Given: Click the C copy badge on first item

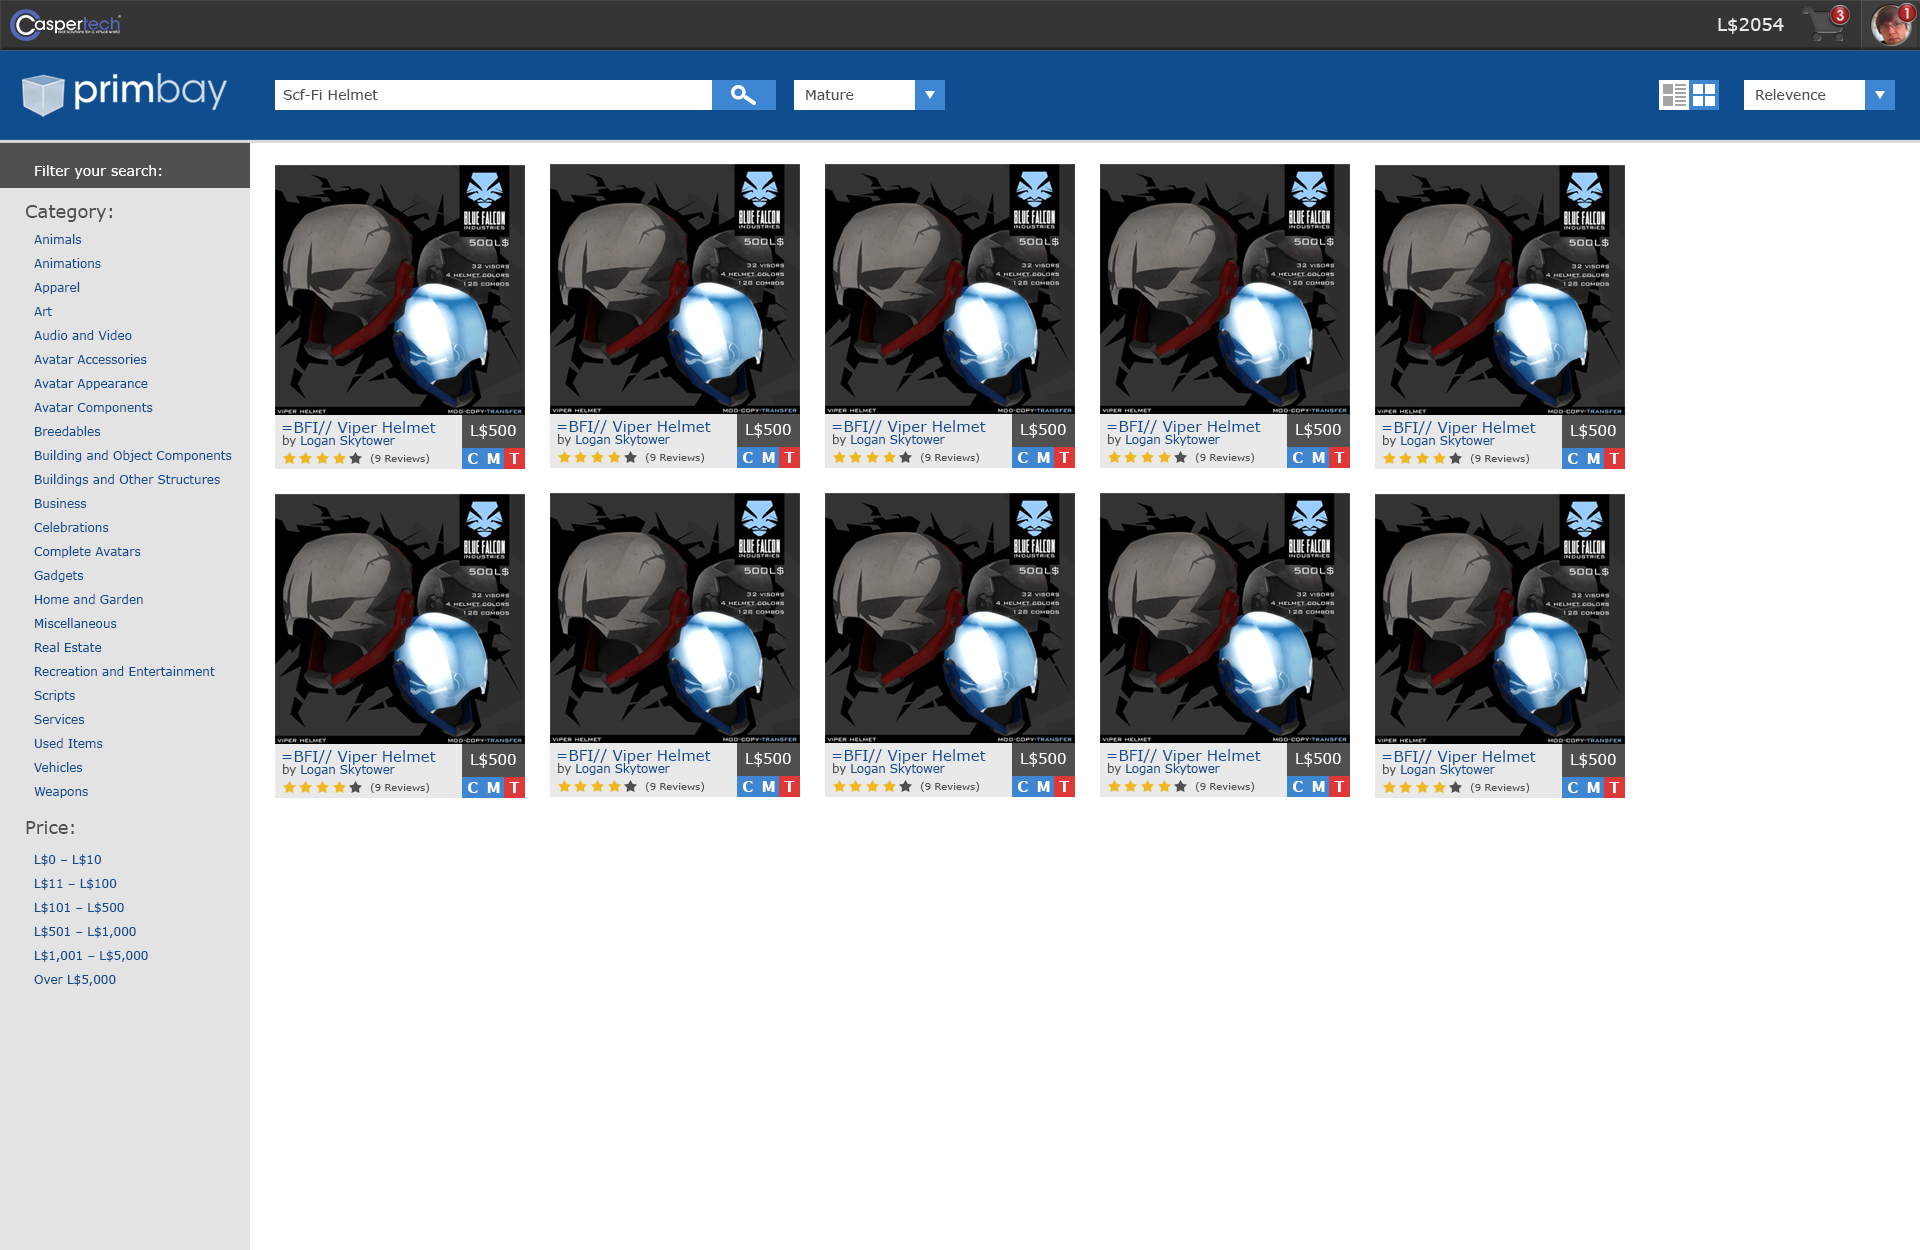Looking at the screenshot, I should (473, 459).
